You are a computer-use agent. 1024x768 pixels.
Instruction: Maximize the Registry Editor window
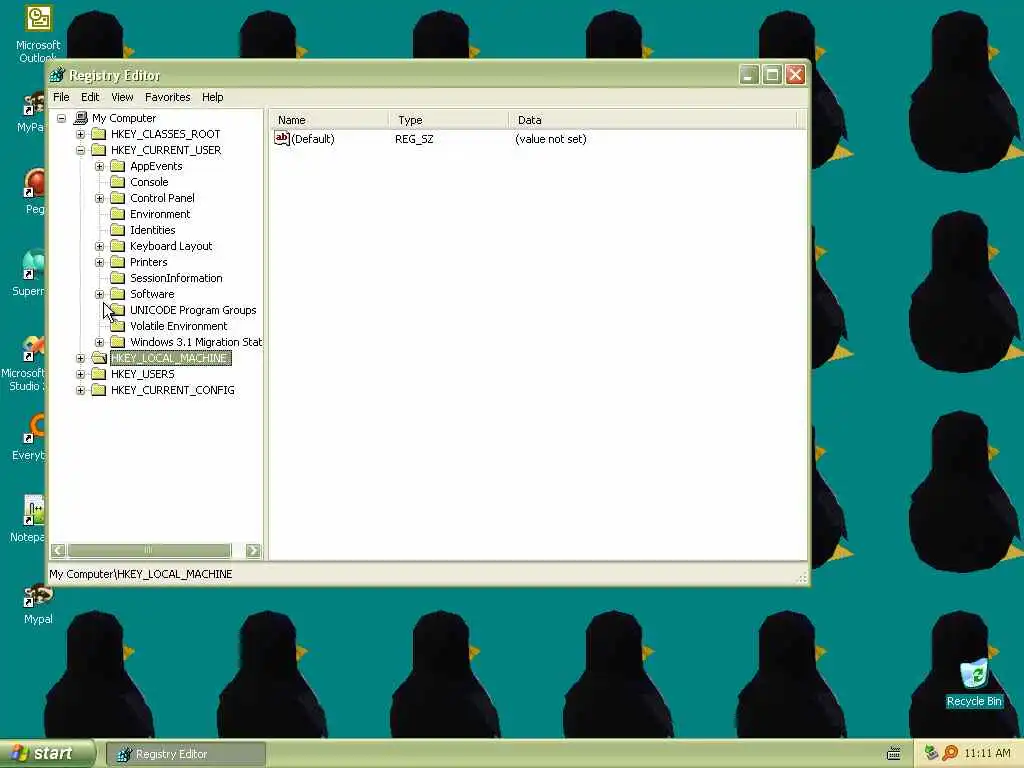pyautogui.click(x=772, y=75)
